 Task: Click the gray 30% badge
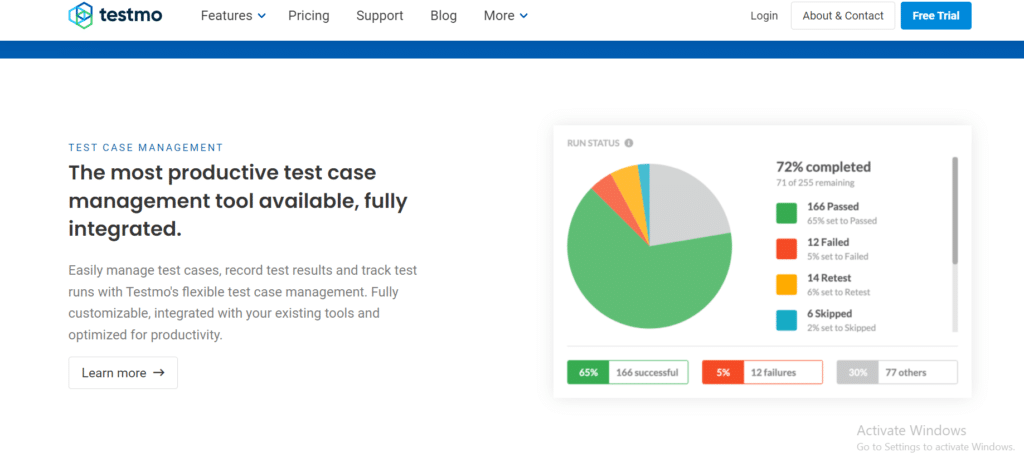point(857,372)
